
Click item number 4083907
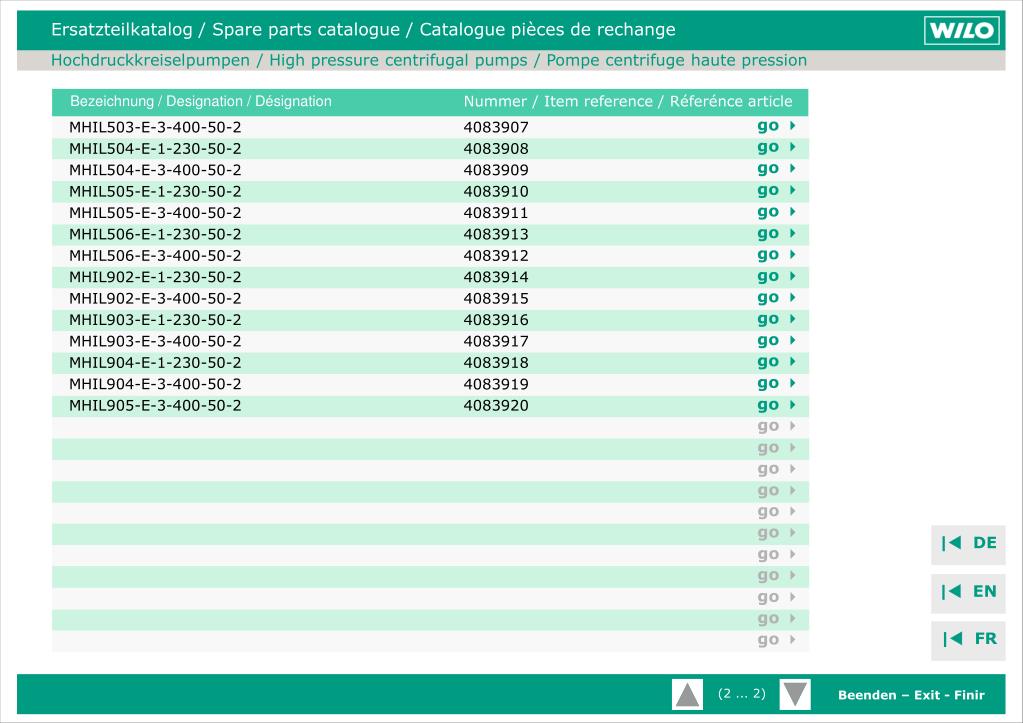coord(496,127)
